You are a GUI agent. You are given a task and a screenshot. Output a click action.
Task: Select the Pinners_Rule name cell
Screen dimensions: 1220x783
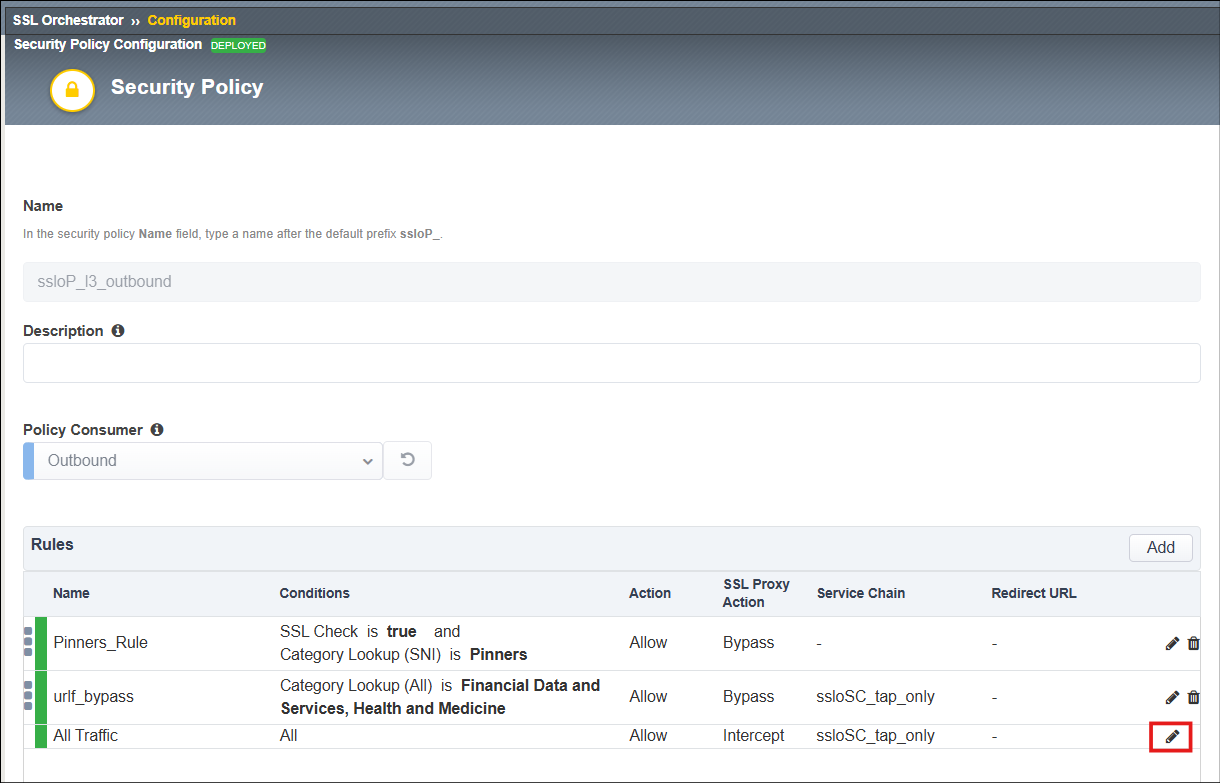click(x=100, y=642)
